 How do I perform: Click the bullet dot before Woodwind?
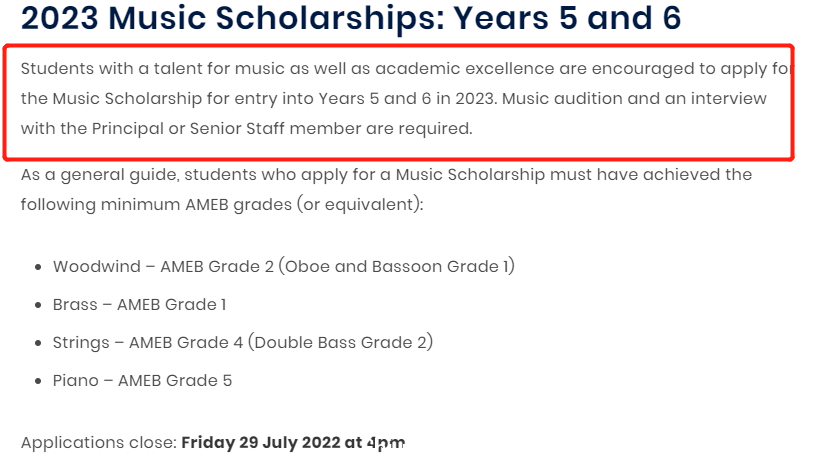(x=38, y=267)
